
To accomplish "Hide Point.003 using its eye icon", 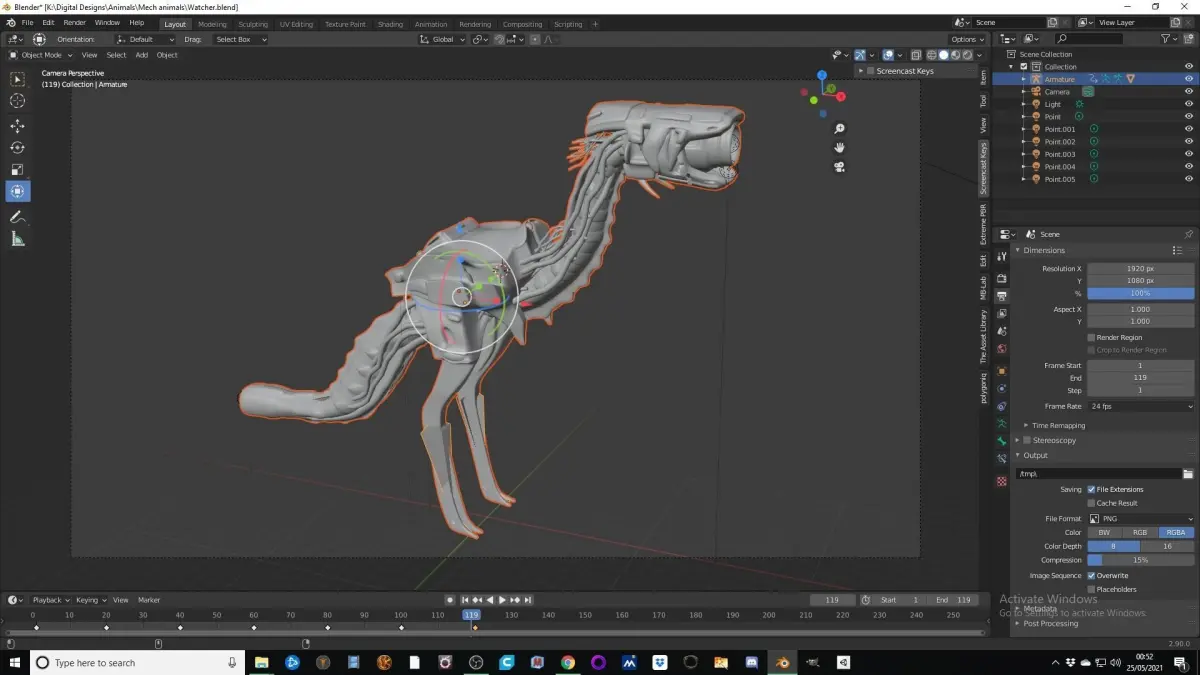I will [1189, 154].
